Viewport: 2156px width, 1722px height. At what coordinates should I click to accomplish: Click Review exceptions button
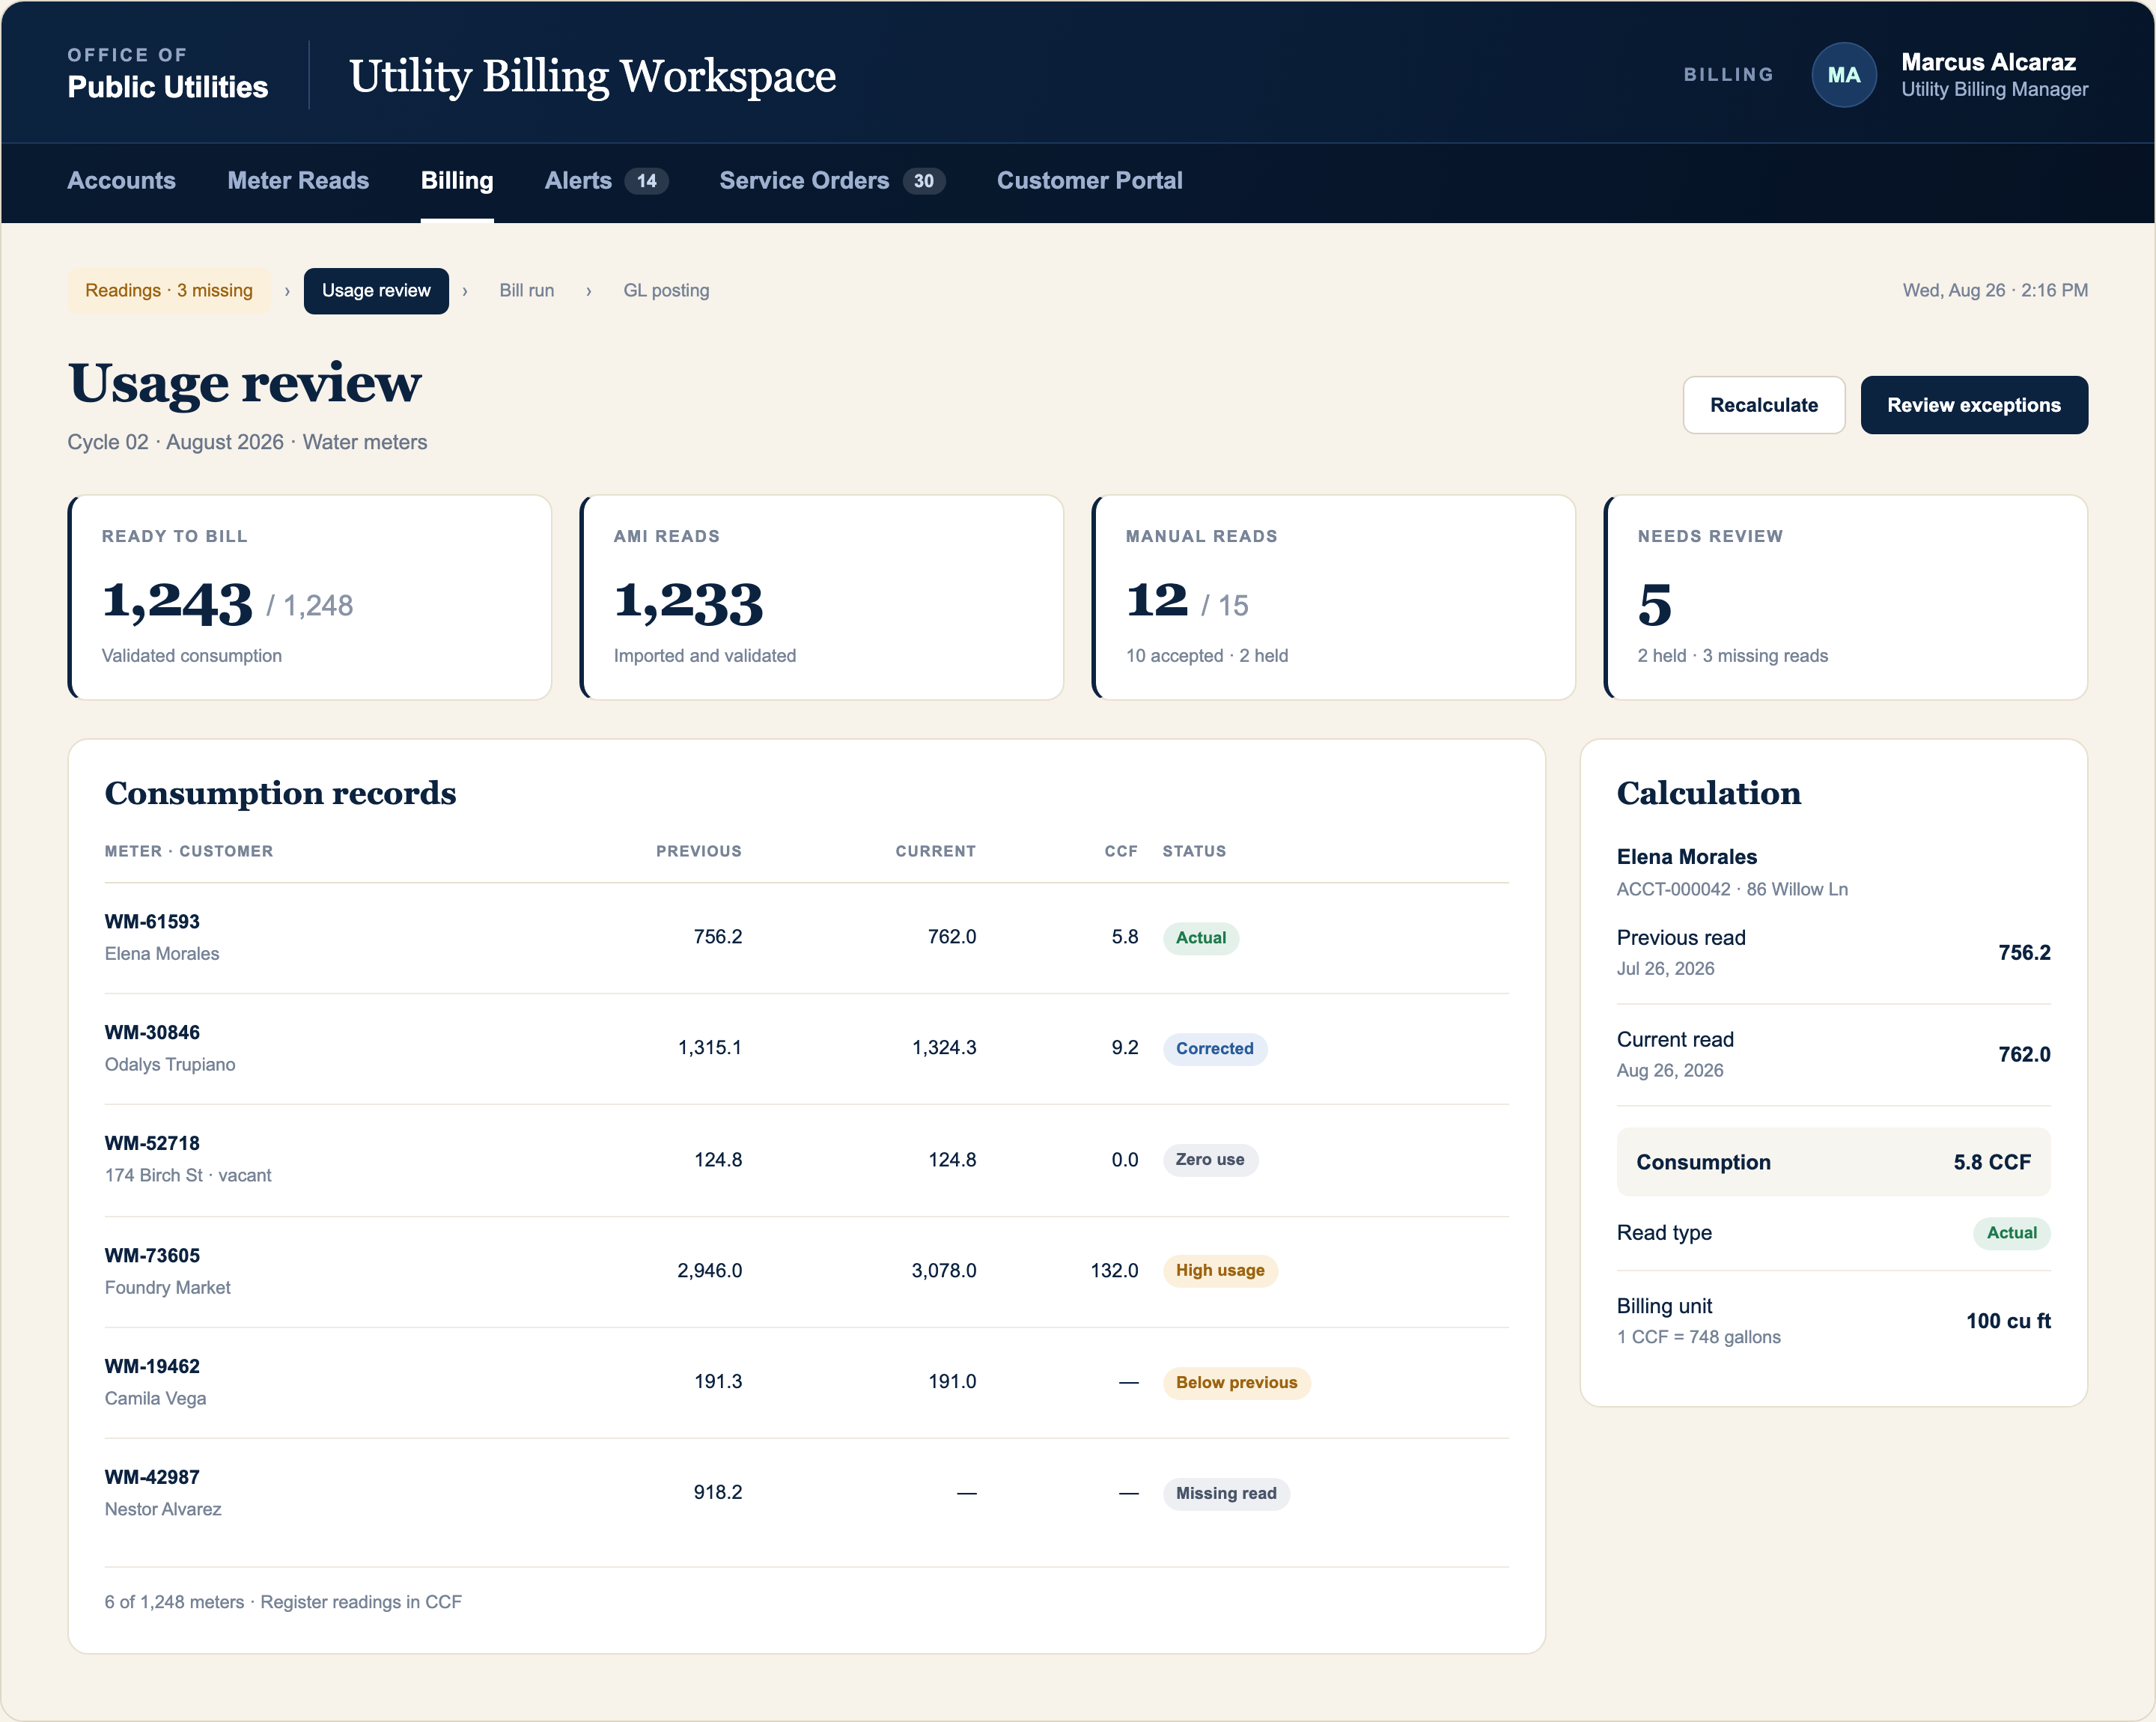[x=1973, y=405]
